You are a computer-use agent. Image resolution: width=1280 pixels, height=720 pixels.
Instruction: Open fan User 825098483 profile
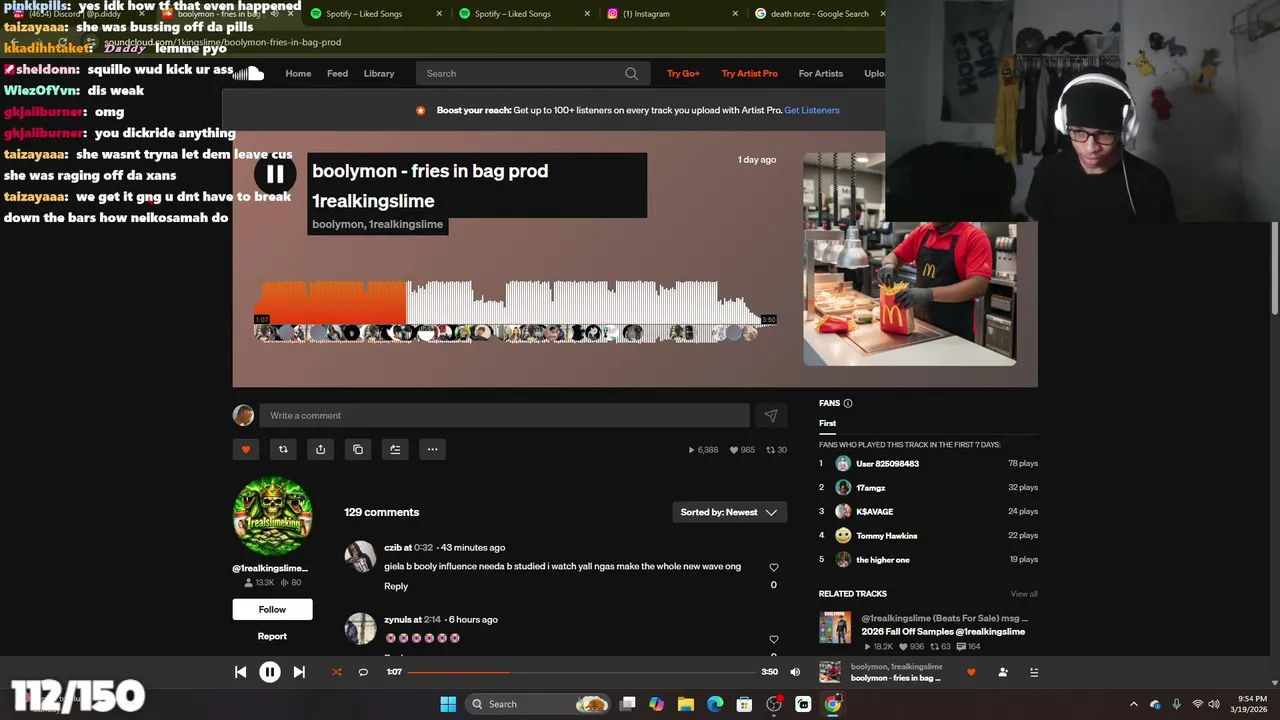pos(887,464)
